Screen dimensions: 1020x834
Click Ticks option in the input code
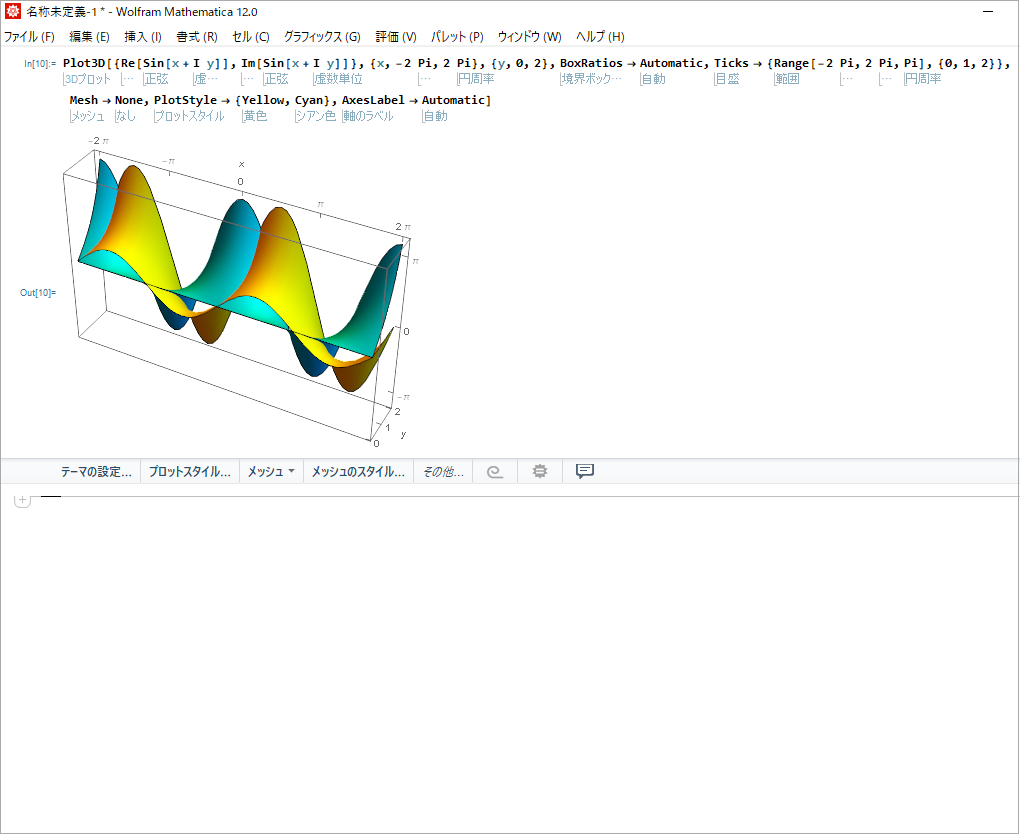731,63
